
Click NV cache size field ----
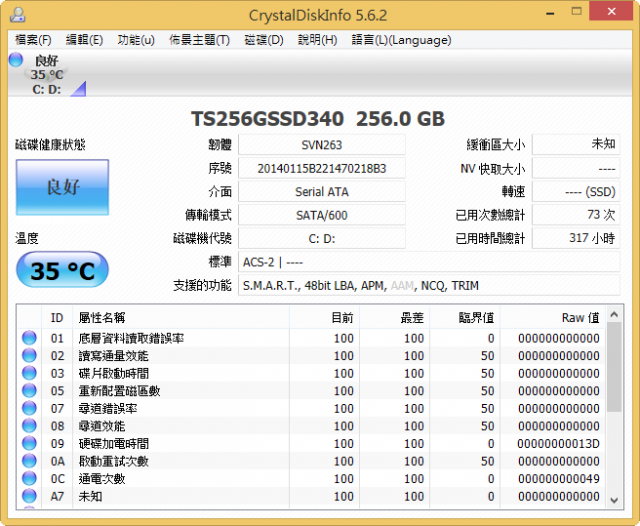[x=576, y=169]
